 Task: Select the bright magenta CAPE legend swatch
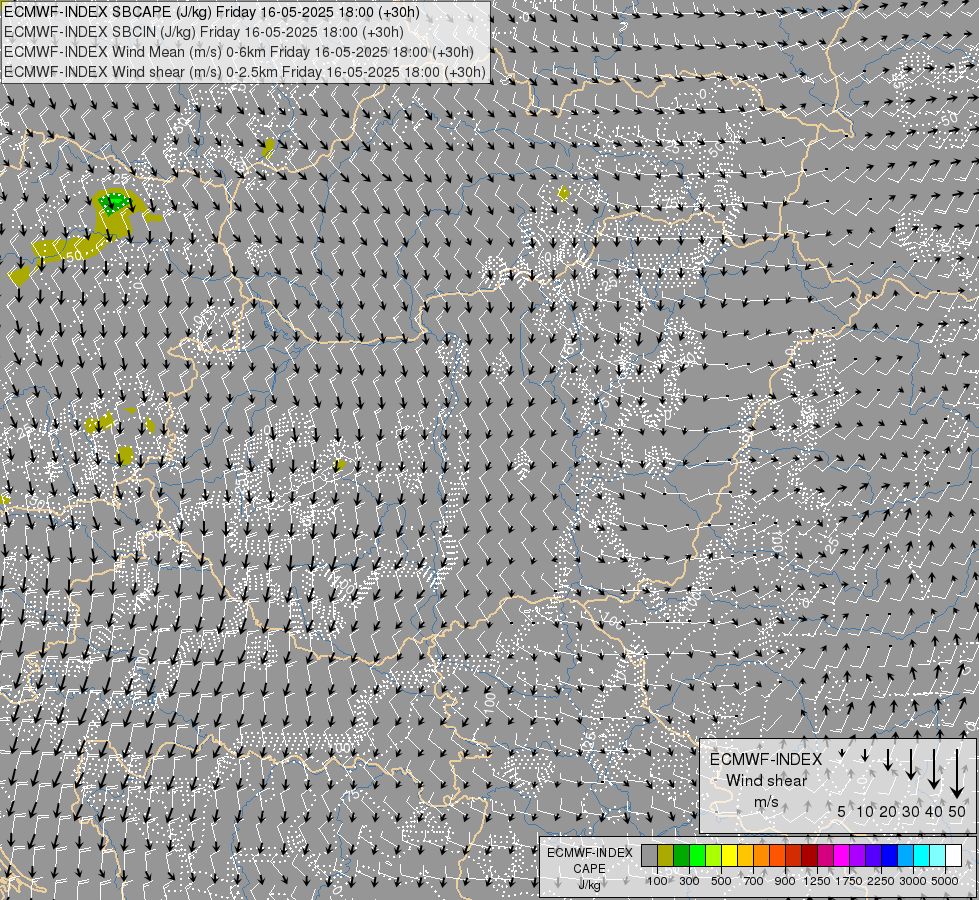pos(842,856)
